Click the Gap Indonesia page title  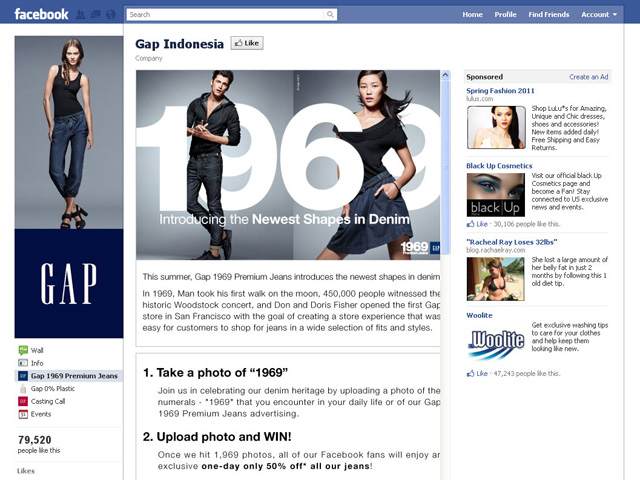179,44
